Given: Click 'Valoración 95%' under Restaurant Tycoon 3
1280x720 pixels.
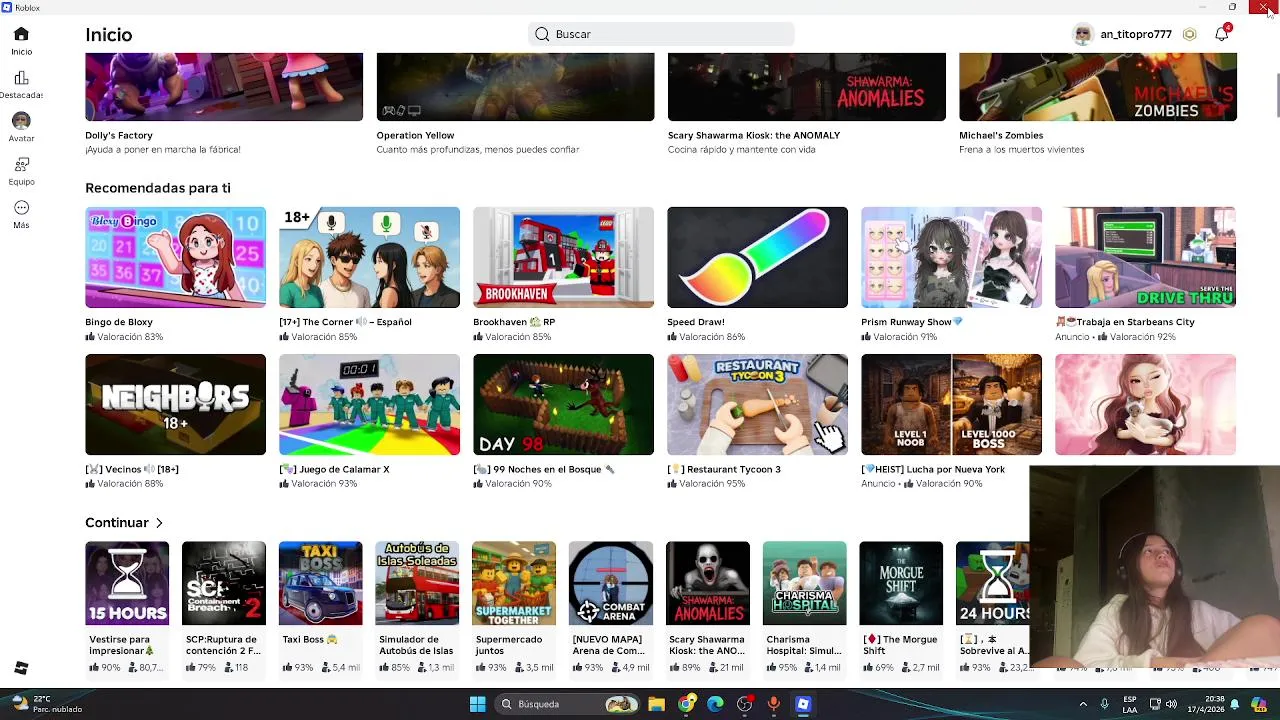Looking at the screenshot, I should pyautogui.click(x=712, y=484).
